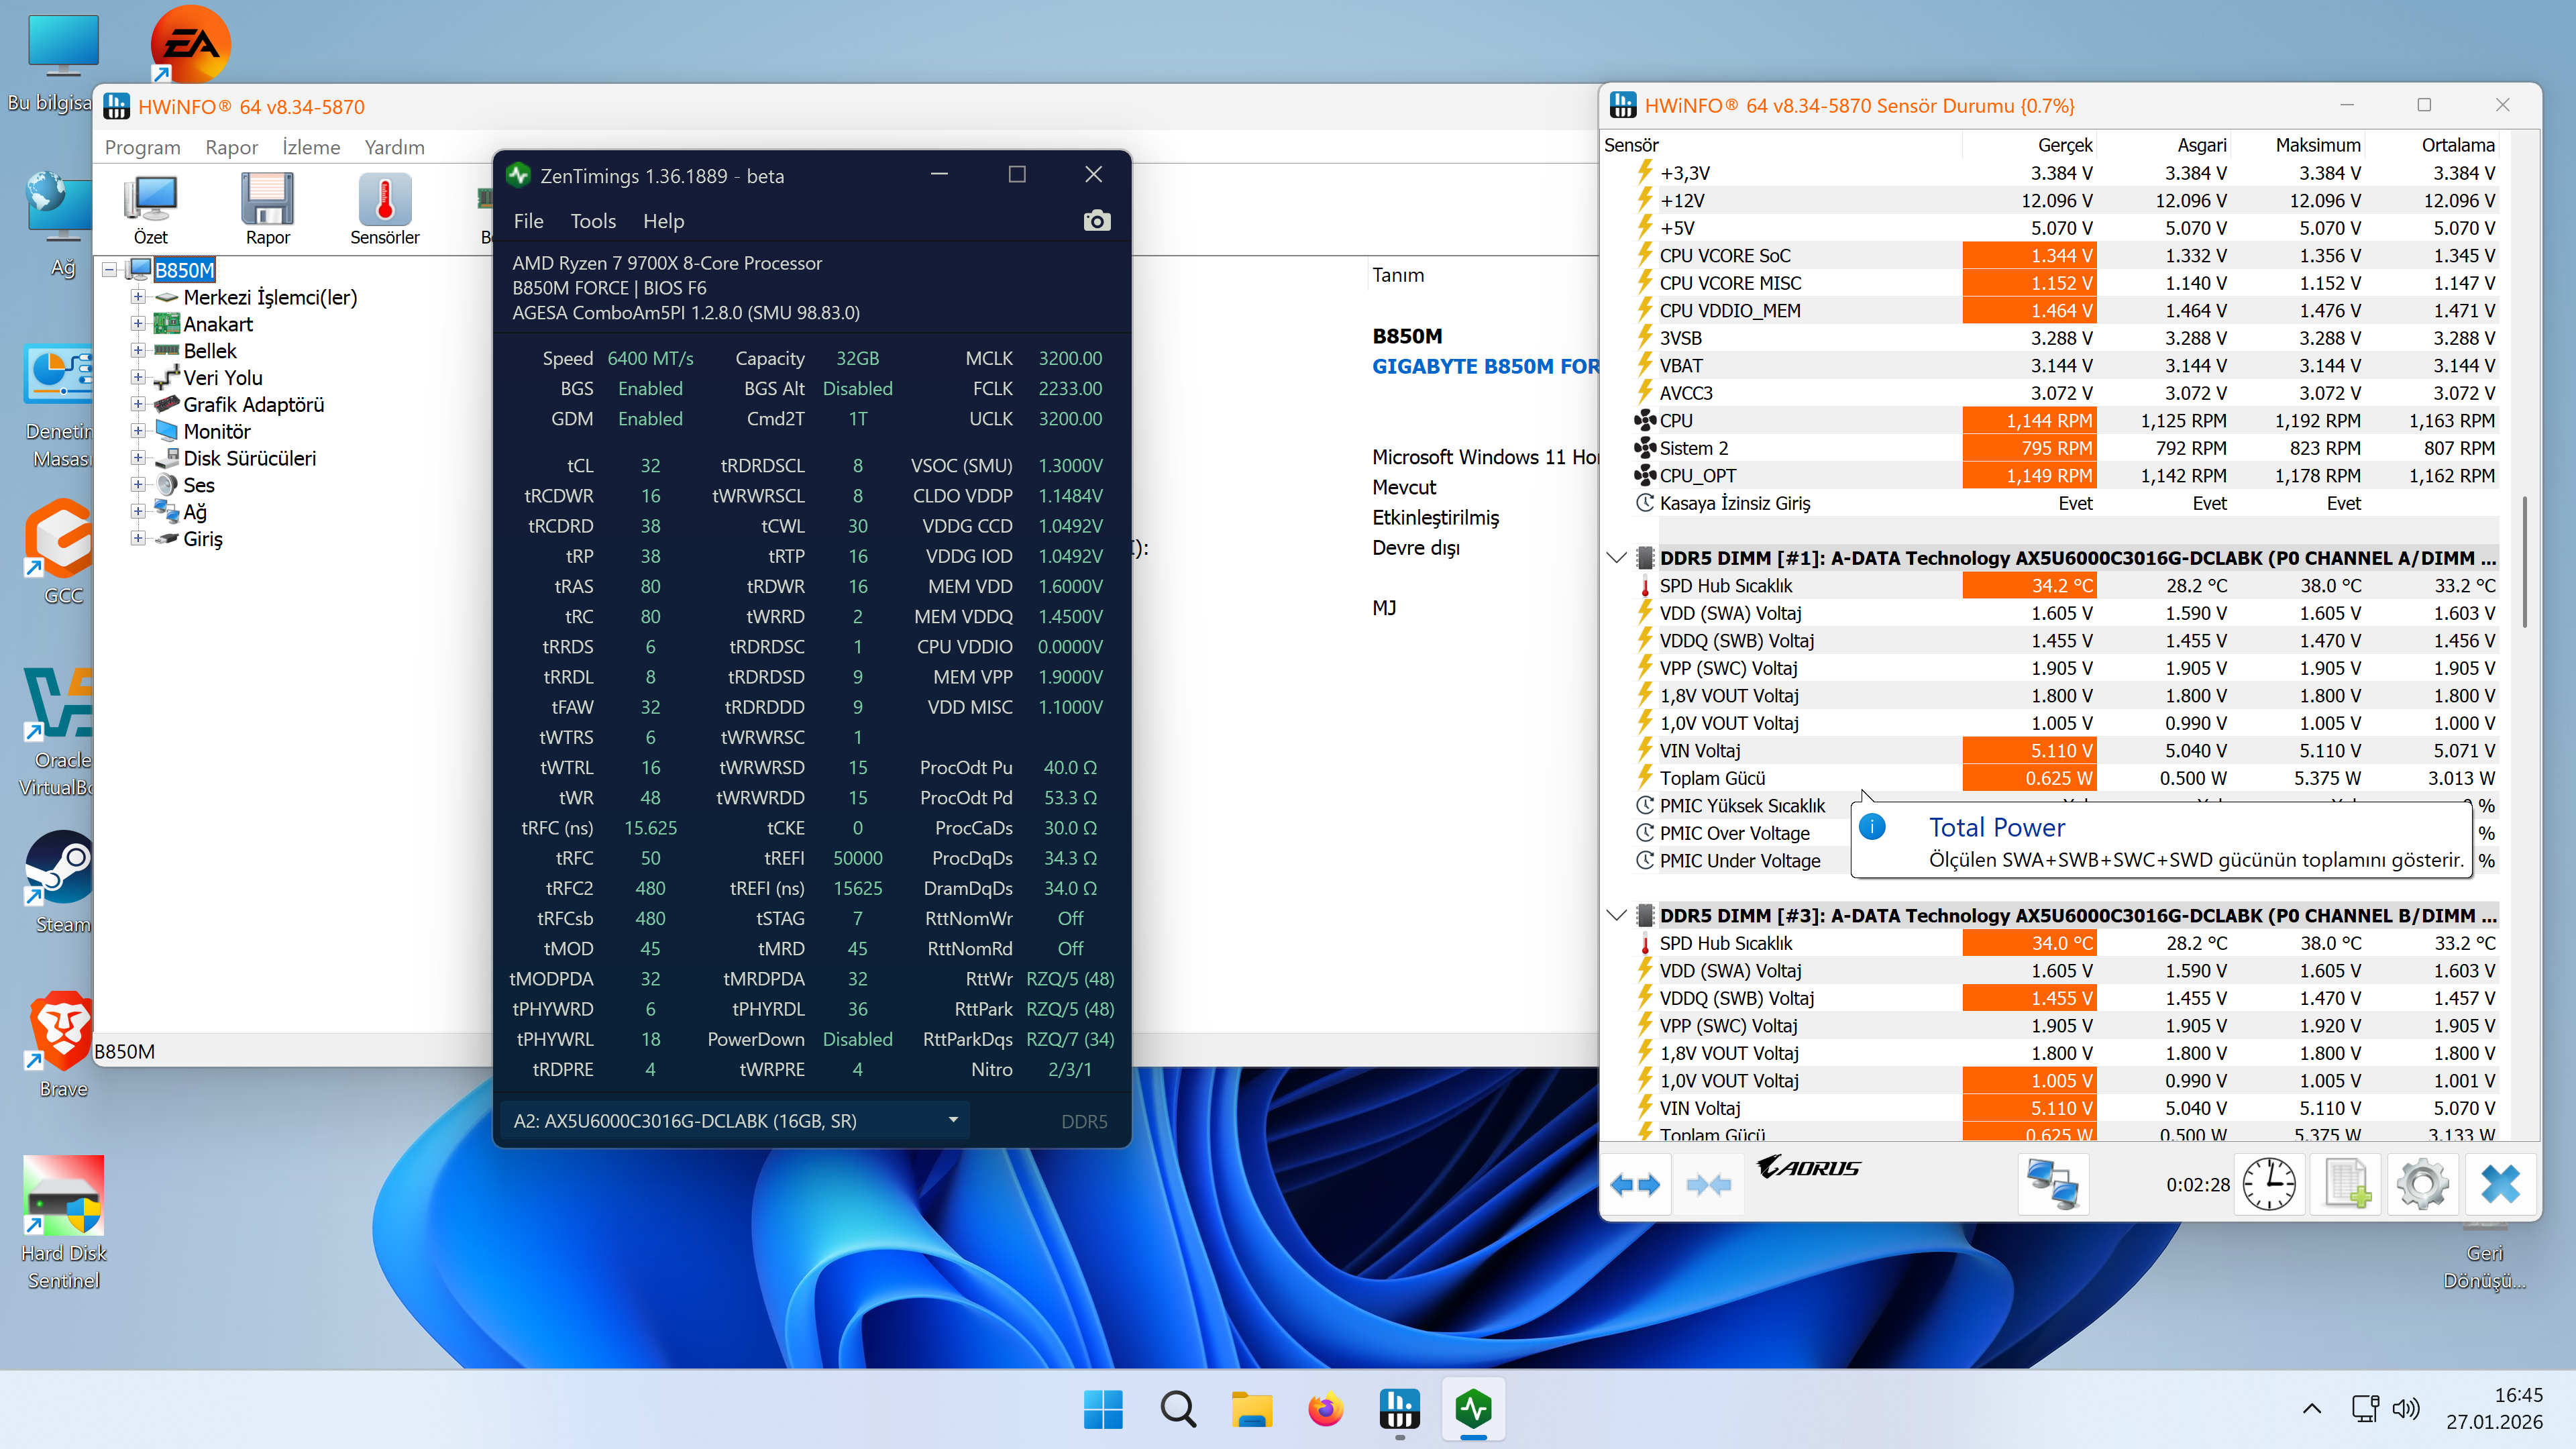This screenshot has width=2576, height=1449.
Task: Open taskbar Search magnifier
Action: pyautogui.click(x=1178, y=1410)
